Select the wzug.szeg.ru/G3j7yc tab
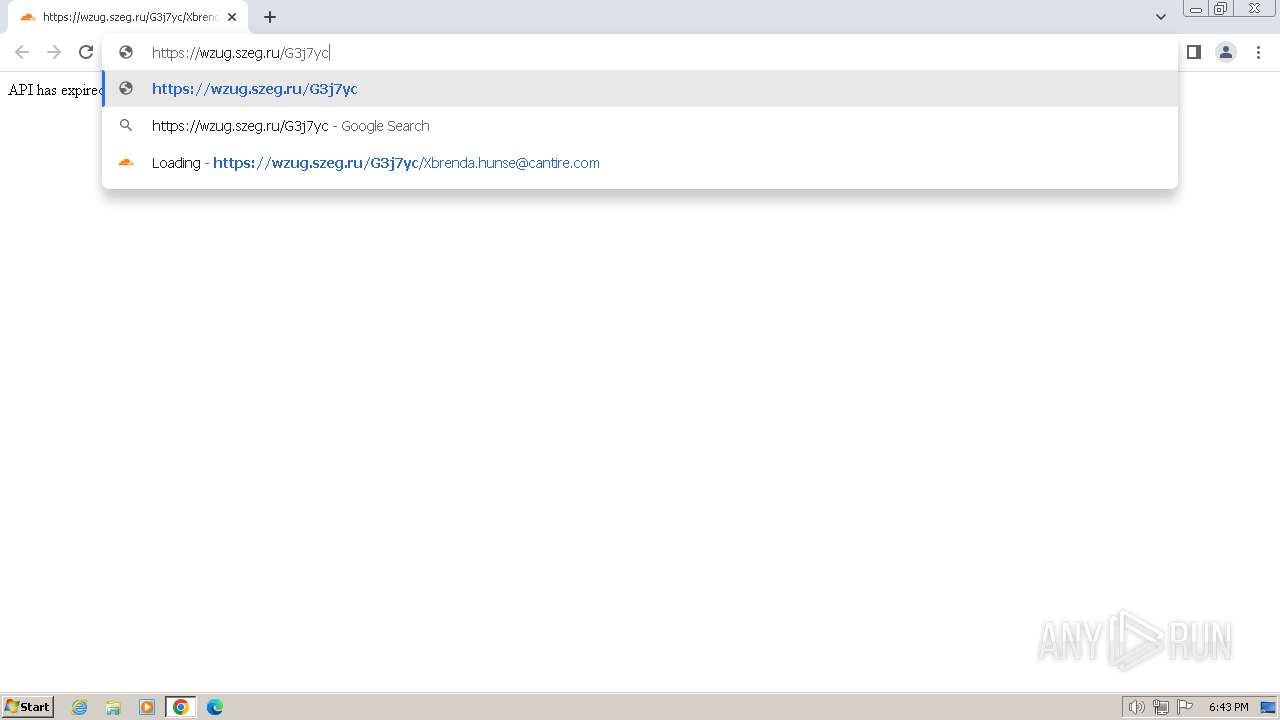 [128, 17]
